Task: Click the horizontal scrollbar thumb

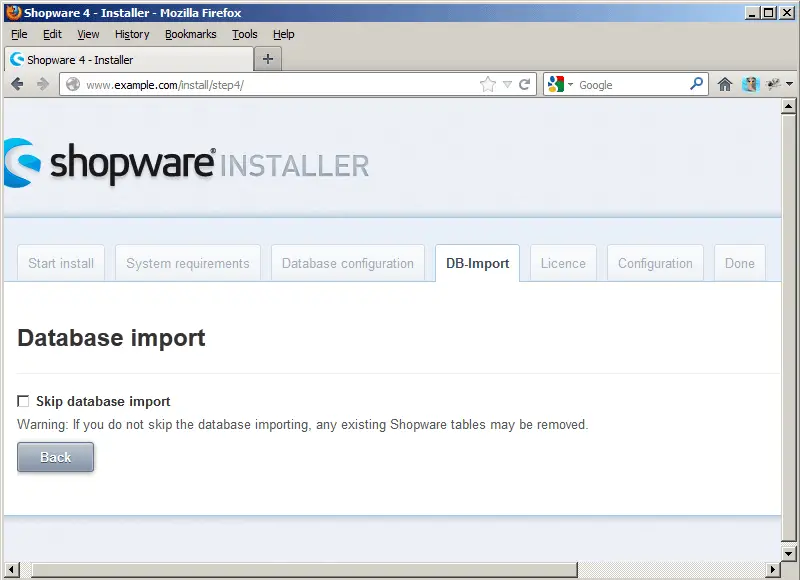Action: pos(305,569)
